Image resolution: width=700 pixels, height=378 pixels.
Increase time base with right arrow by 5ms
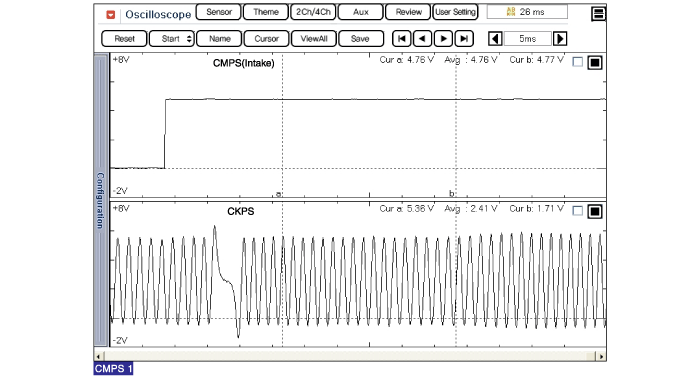coord(560,39)
